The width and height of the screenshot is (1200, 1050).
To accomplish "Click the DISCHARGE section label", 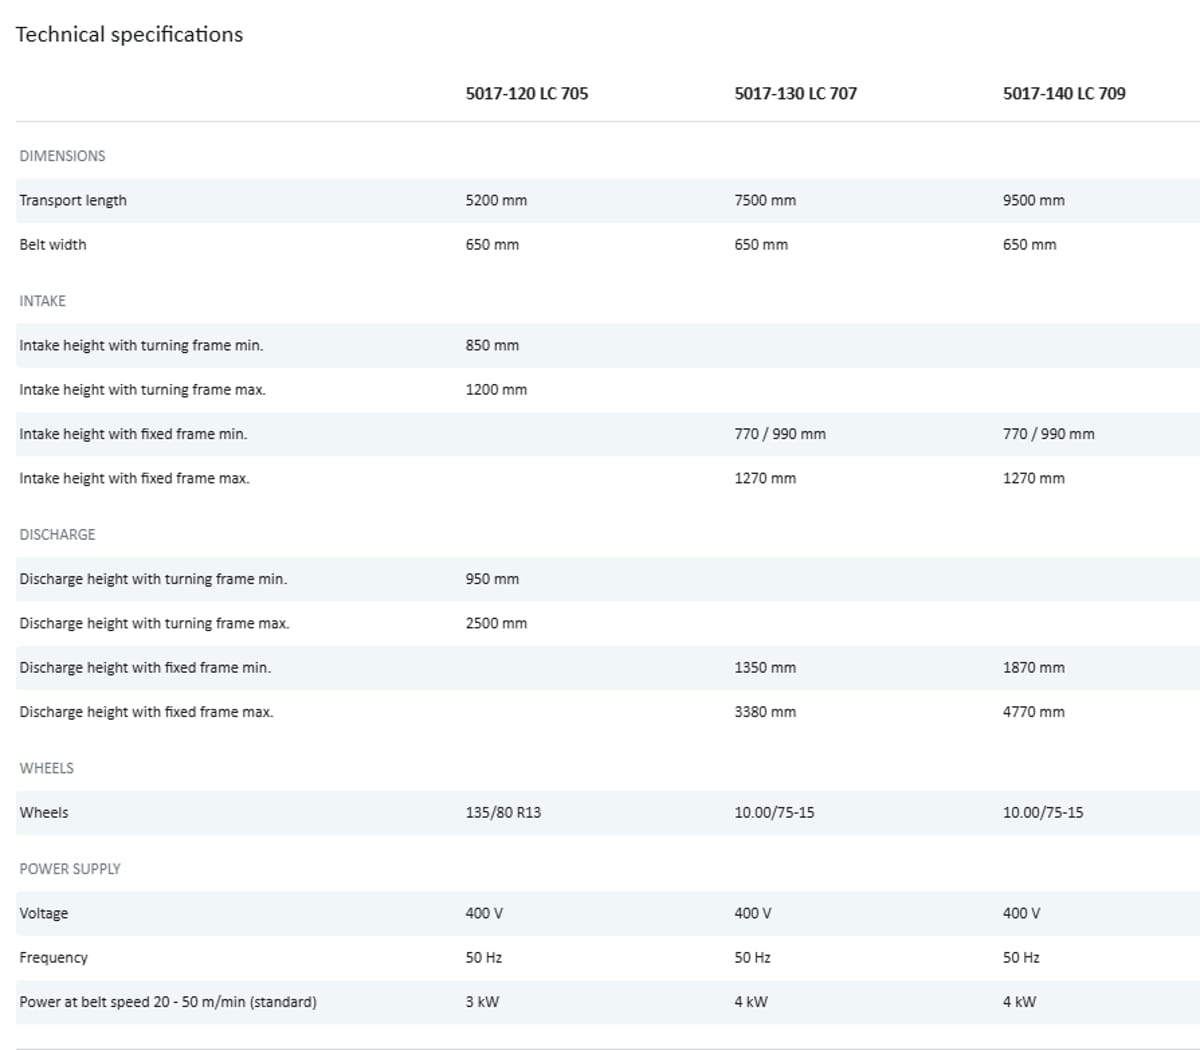I will pos(57,534).
